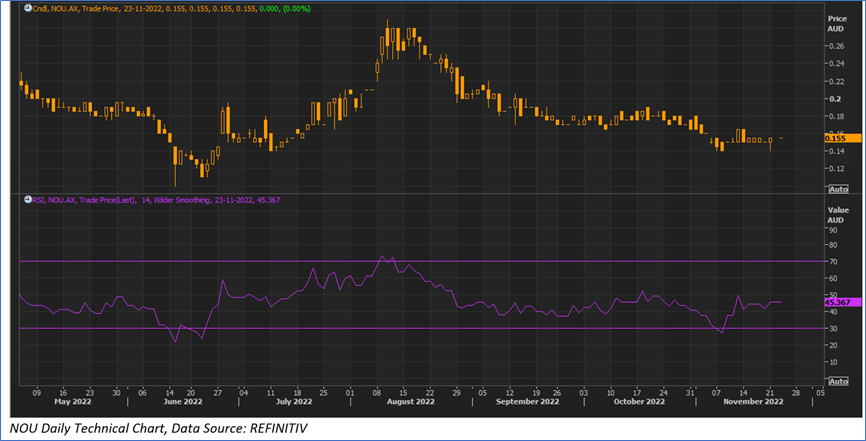The image size is (866, 441).
Task: Click the '21' date tick in November
Action: click(x=769, y=393)
